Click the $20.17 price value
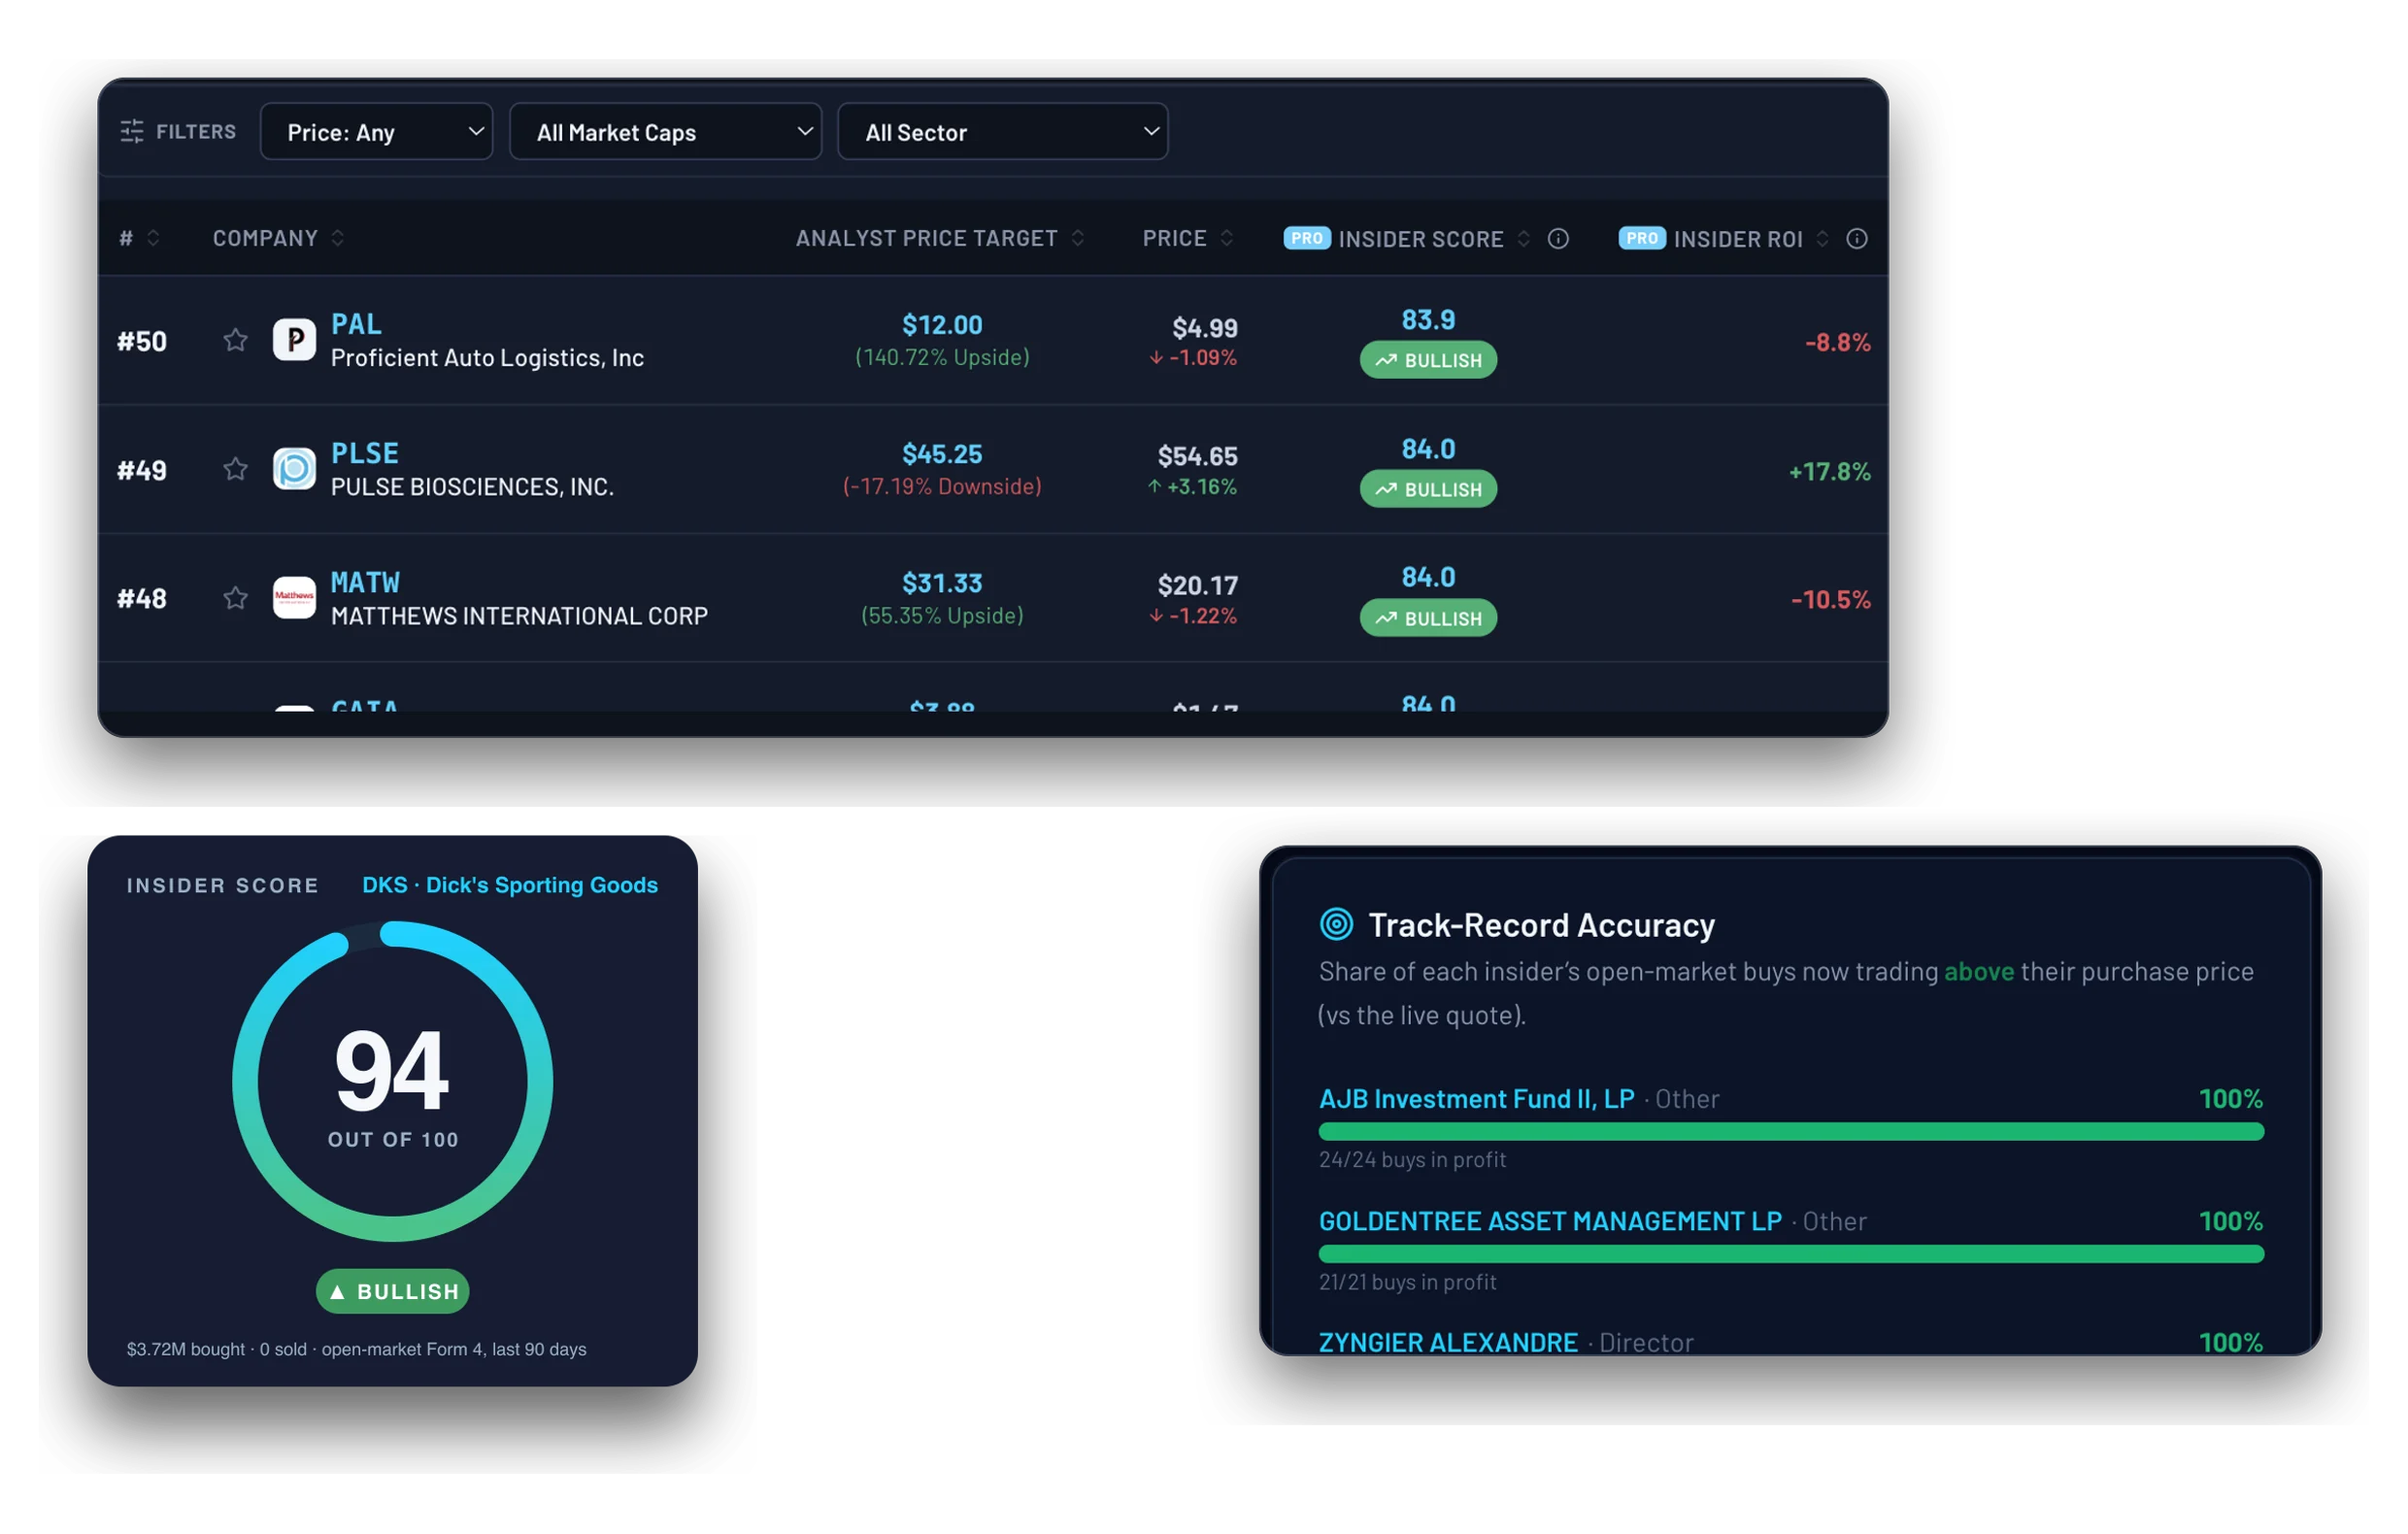The image size is (2408, 1534). pyautogui.click(x=1198, y=586)
